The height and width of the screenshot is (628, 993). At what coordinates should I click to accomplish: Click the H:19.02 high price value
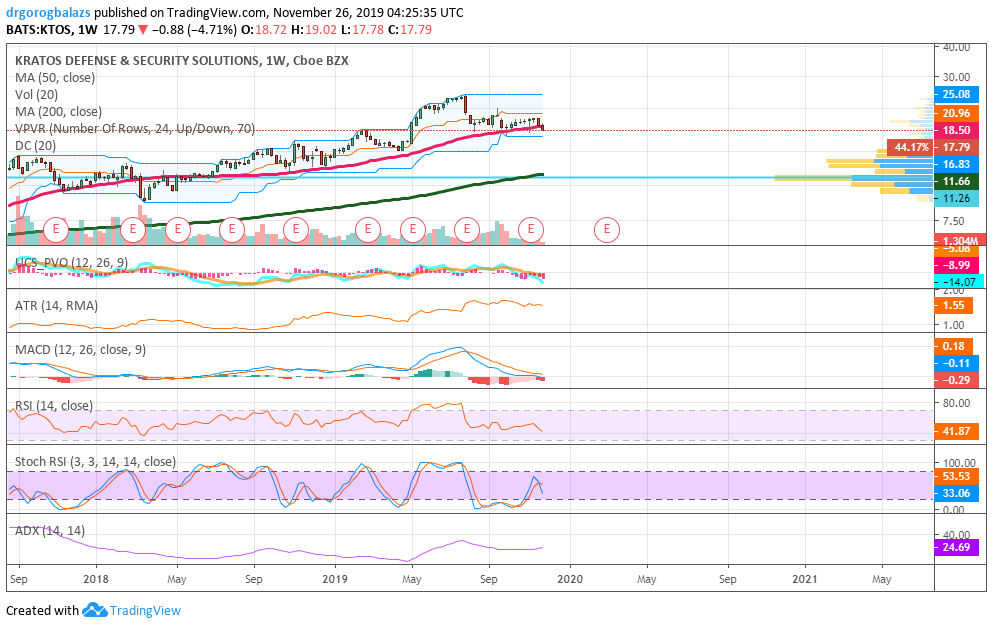(313, 30)
